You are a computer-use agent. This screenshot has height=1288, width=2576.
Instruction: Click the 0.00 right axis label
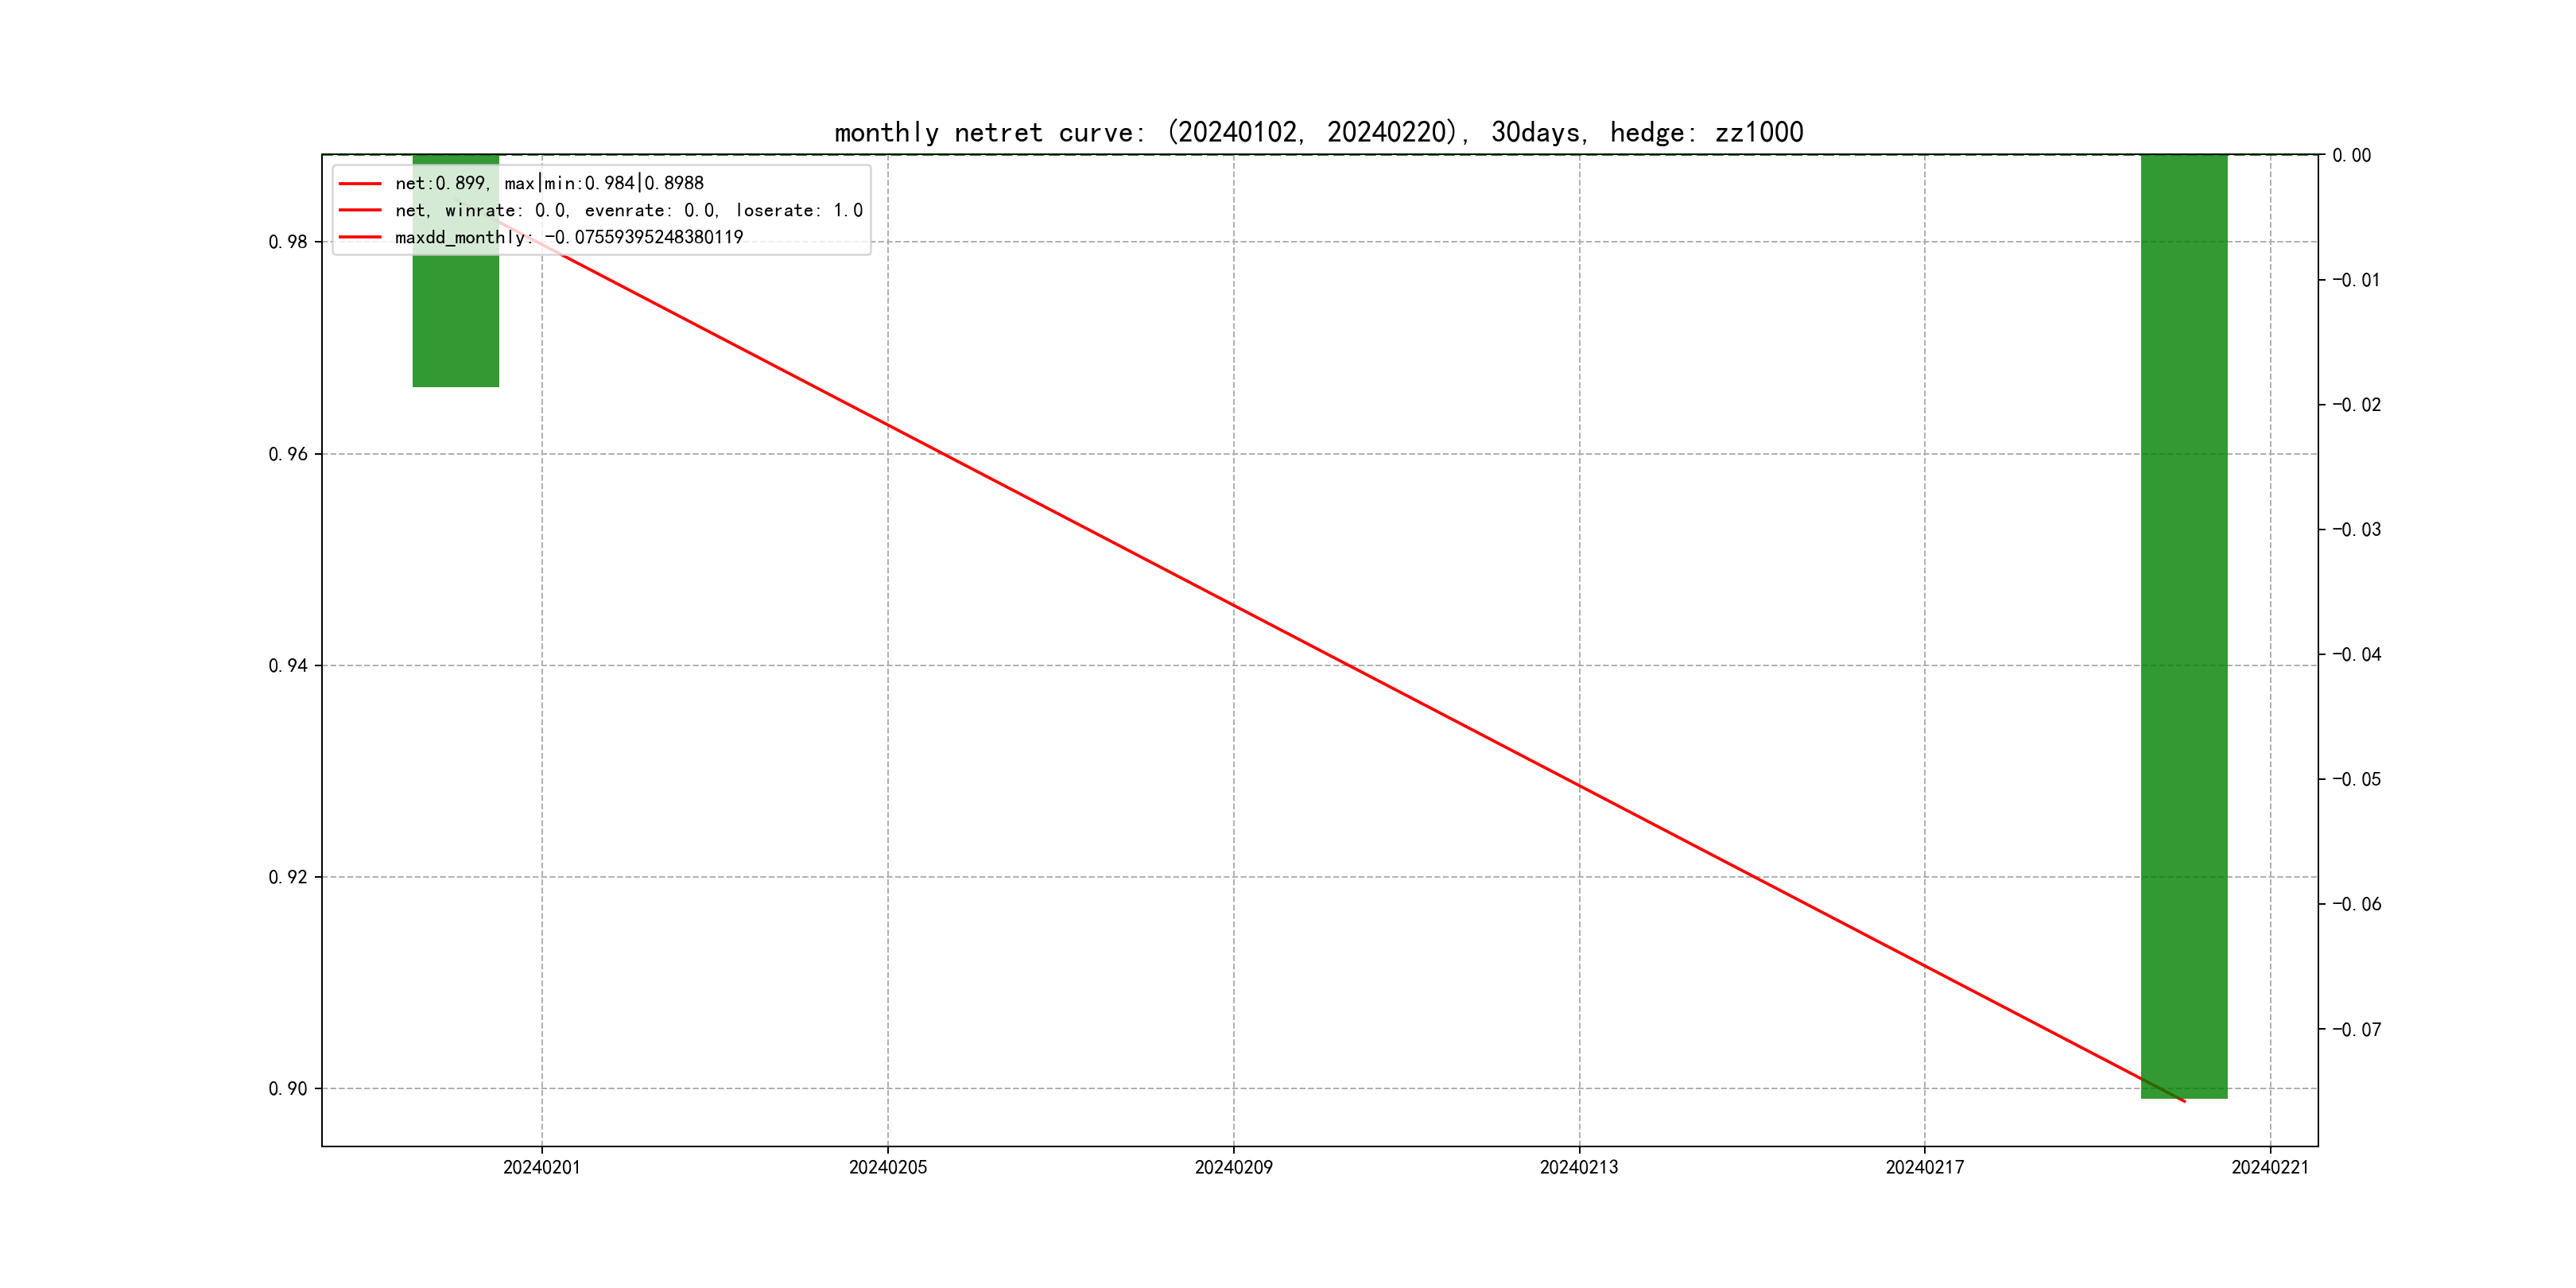(2351, 155)
